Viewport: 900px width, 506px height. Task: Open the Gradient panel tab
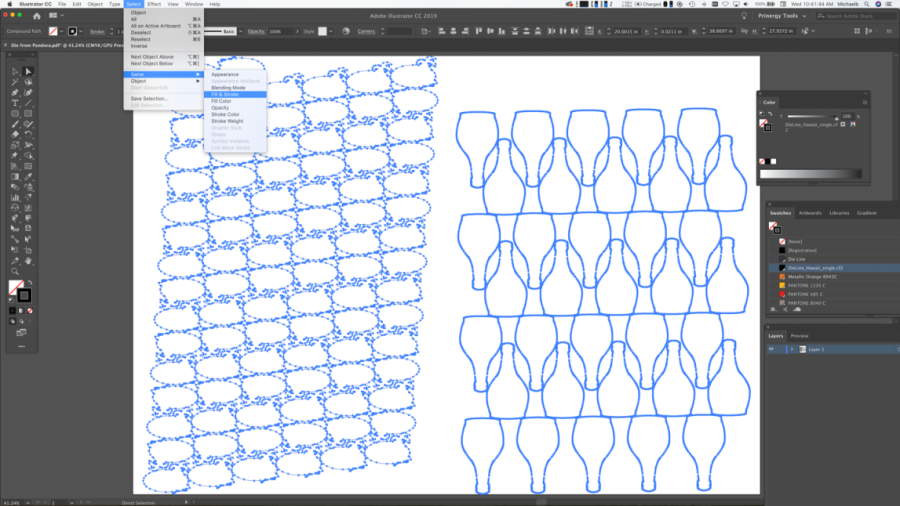click(865, 213)
